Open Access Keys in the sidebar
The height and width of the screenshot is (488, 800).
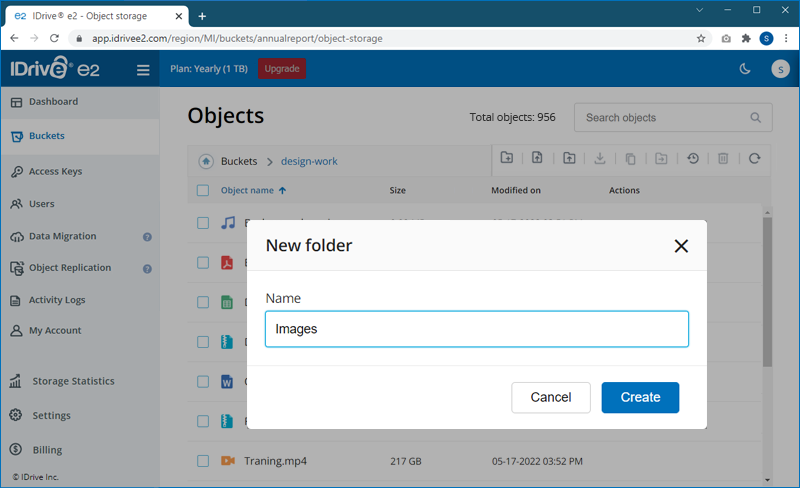pos(55,171)
